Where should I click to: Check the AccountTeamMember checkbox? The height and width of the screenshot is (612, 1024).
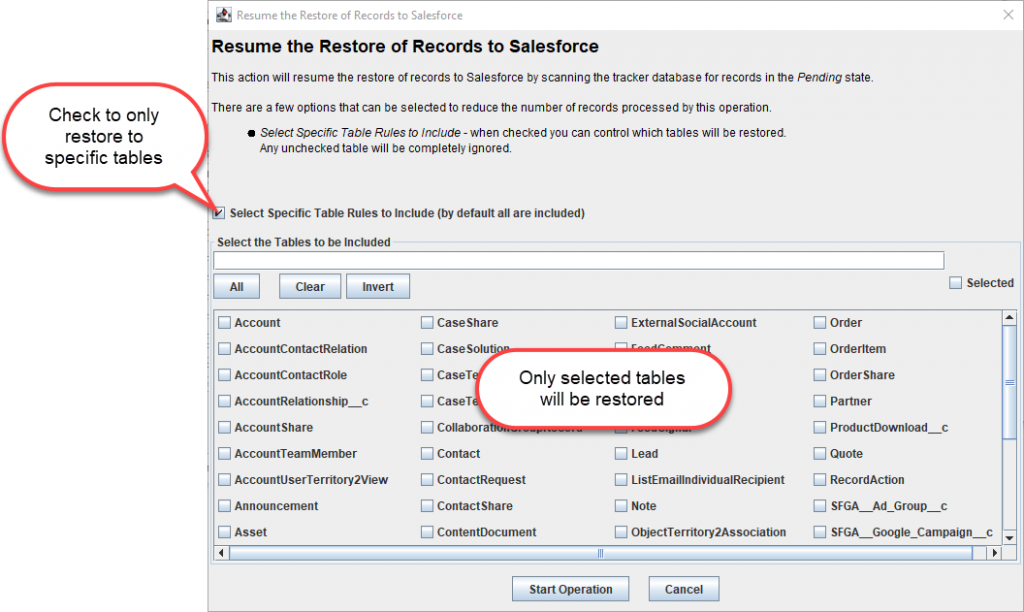point(225,453)
